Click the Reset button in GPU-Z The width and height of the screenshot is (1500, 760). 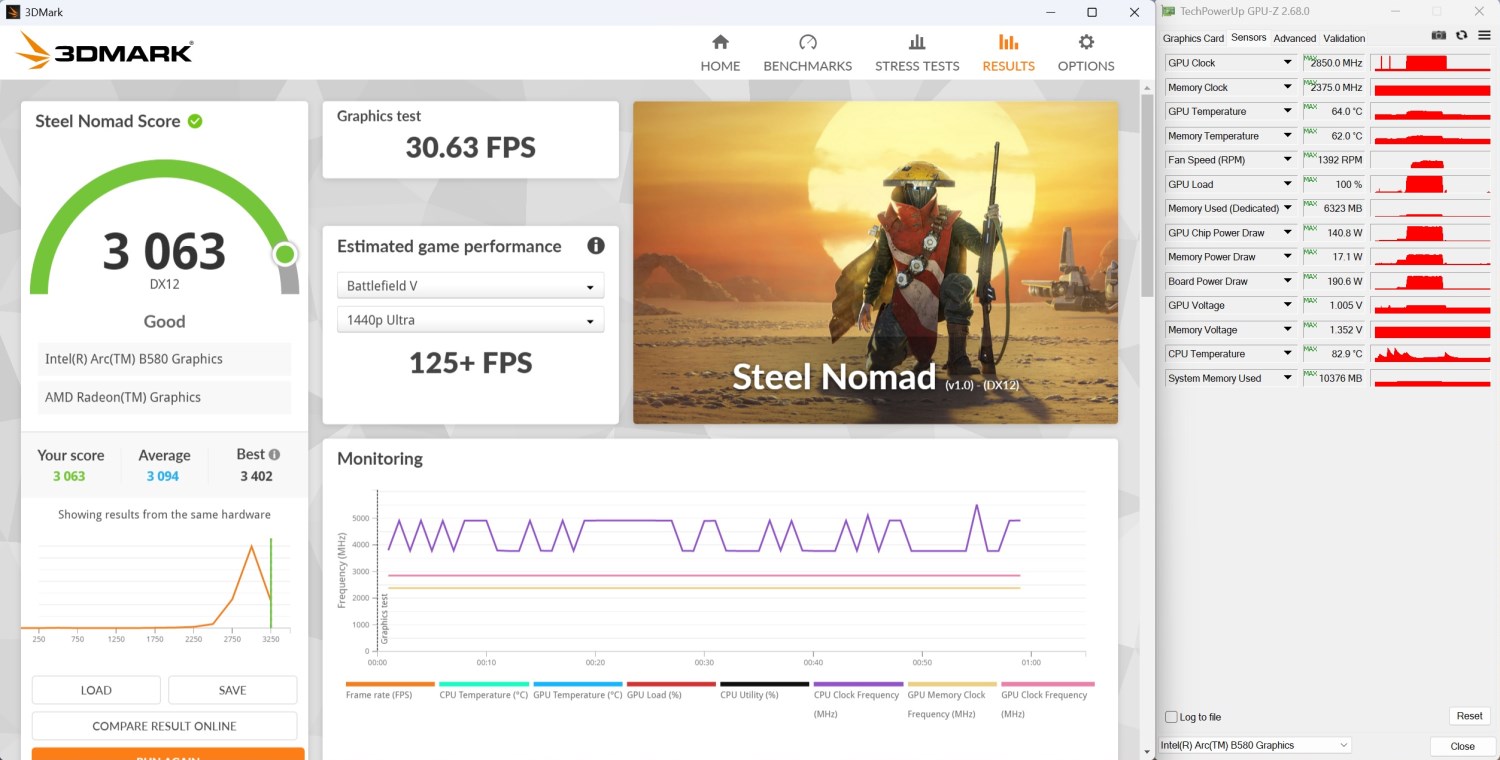click(1469, 716)
